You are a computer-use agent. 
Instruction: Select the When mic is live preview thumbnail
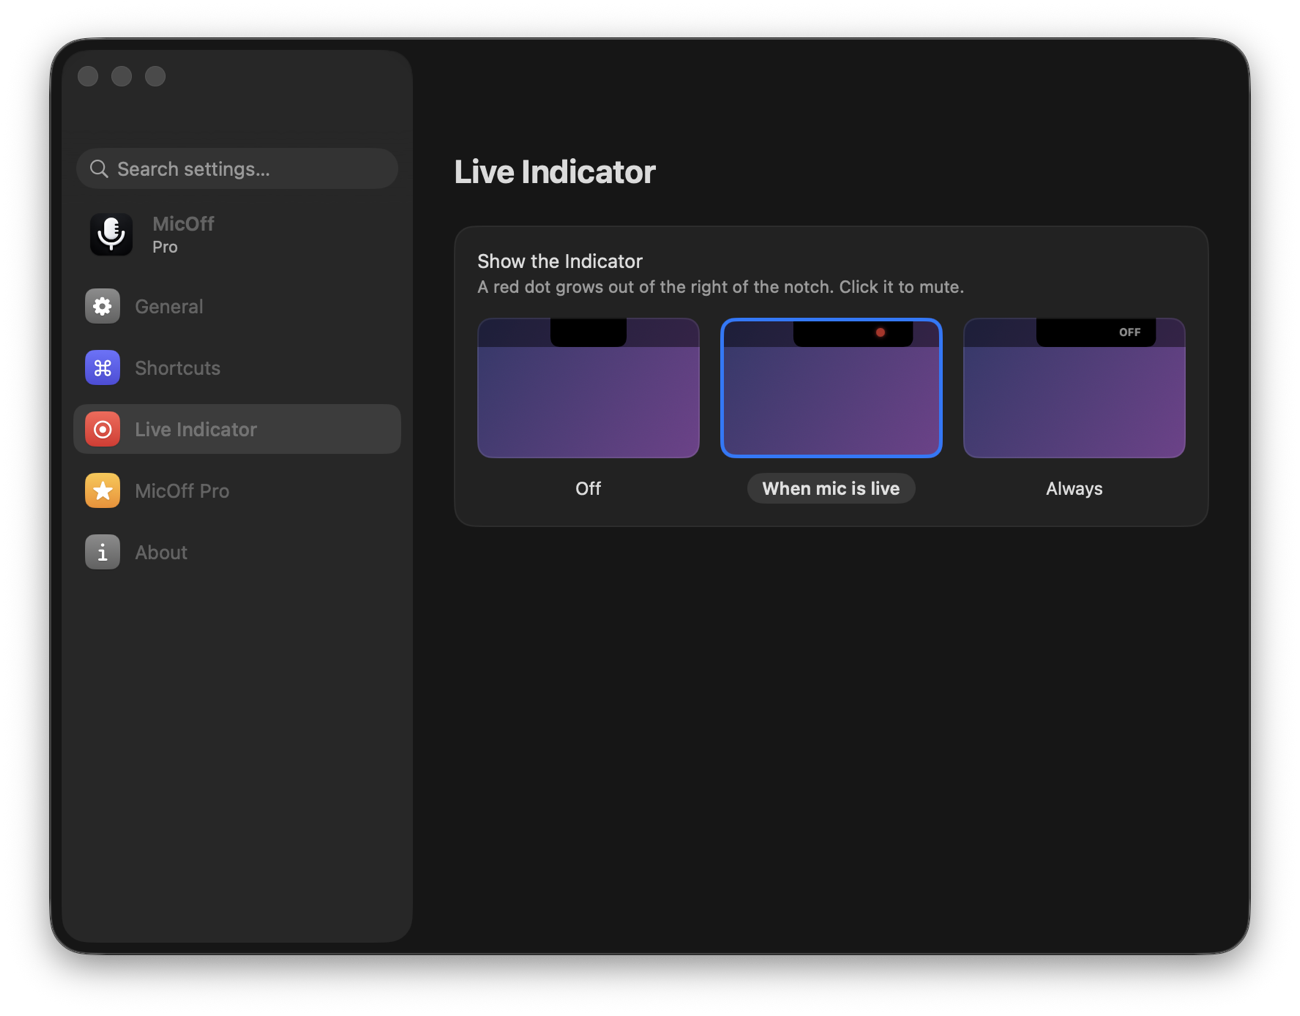click(x=831, y=388)
